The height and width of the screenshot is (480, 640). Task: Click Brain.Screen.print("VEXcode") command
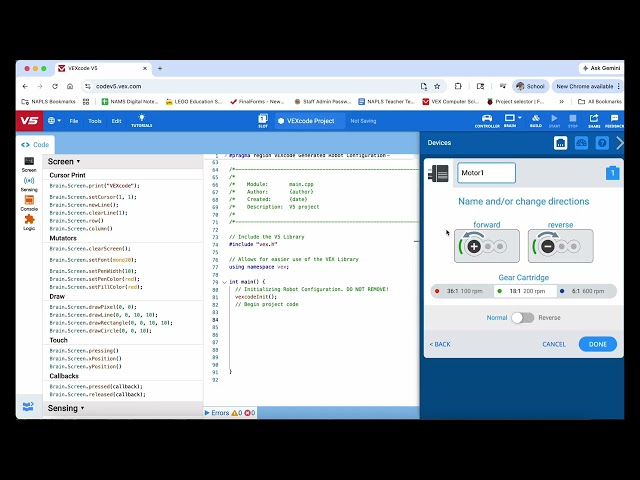[94, 186]
